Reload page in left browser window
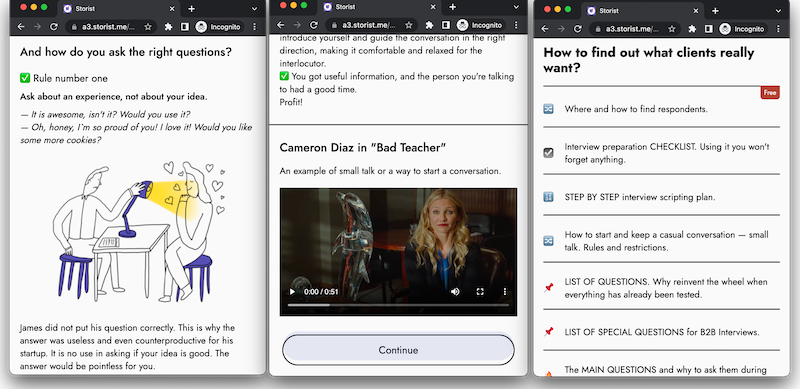This screenshot has height=389, width=800. (x=54, y=27)
